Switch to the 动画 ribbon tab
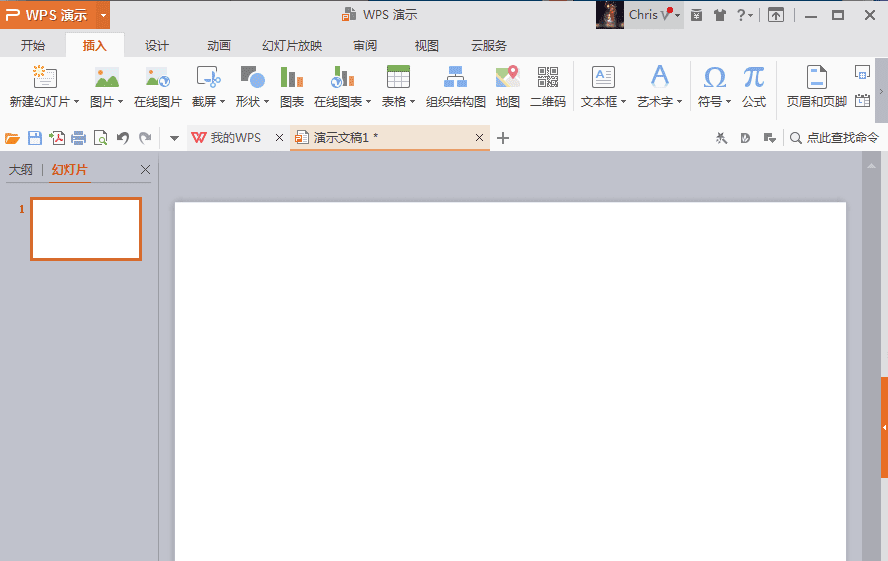This screenshot has width=888, height=561. tap(219, 45)
